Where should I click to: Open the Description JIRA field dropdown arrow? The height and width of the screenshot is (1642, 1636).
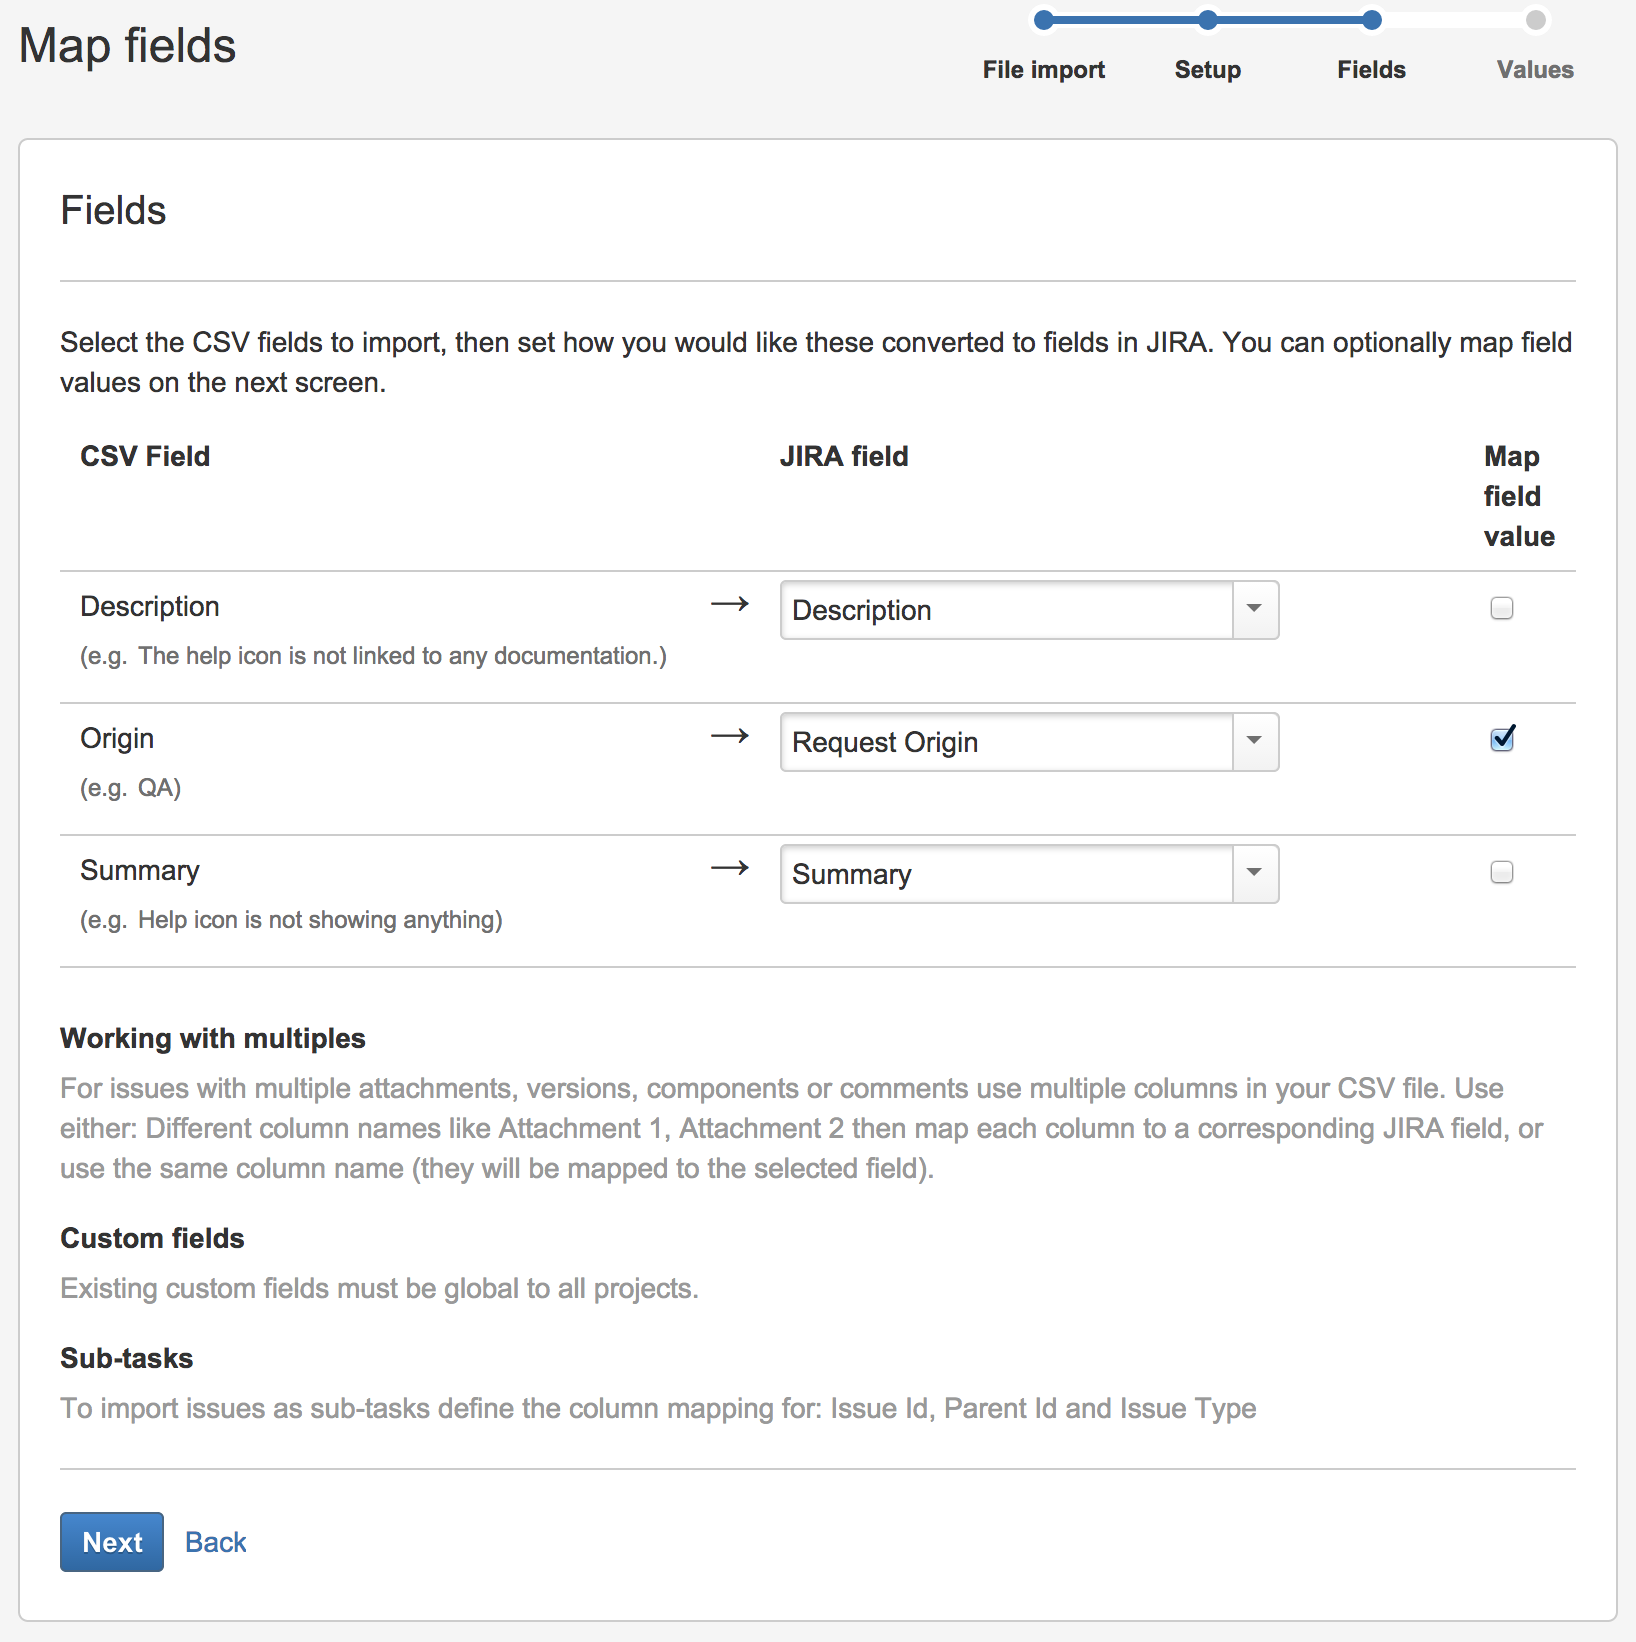[x=1255, y=610]
